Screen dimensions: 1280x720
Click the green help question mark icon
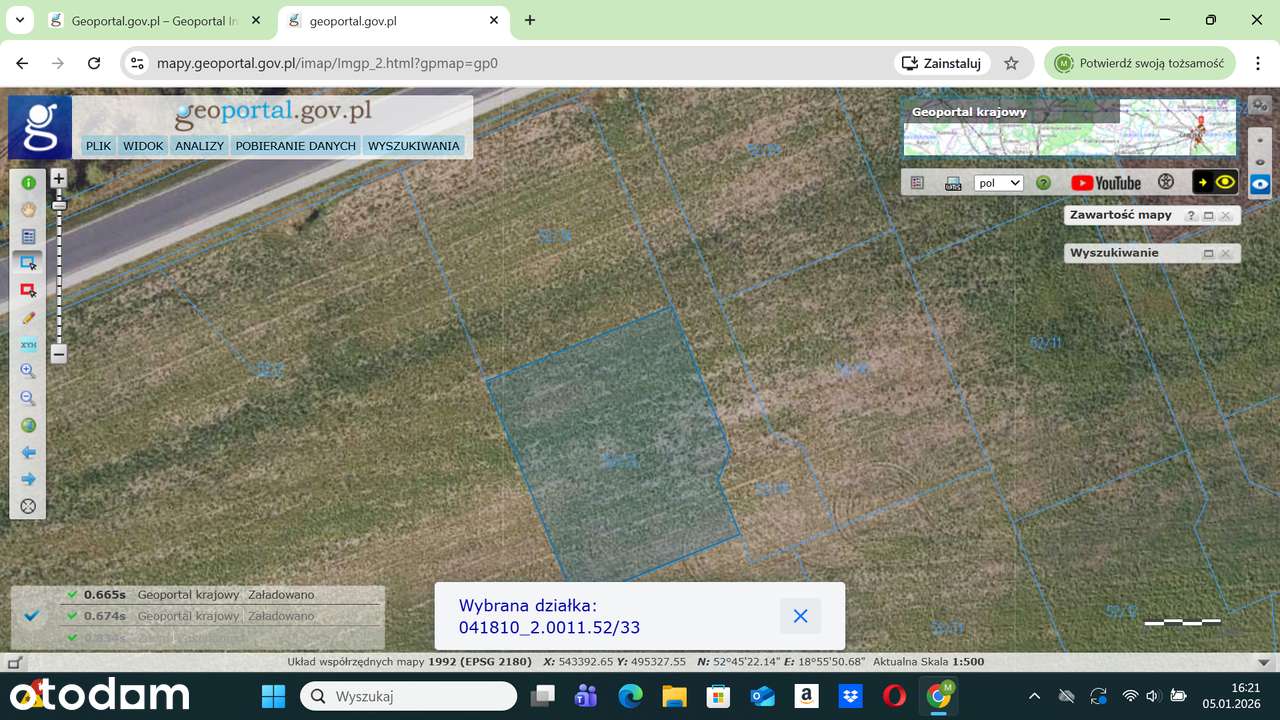pos(1043,183)
